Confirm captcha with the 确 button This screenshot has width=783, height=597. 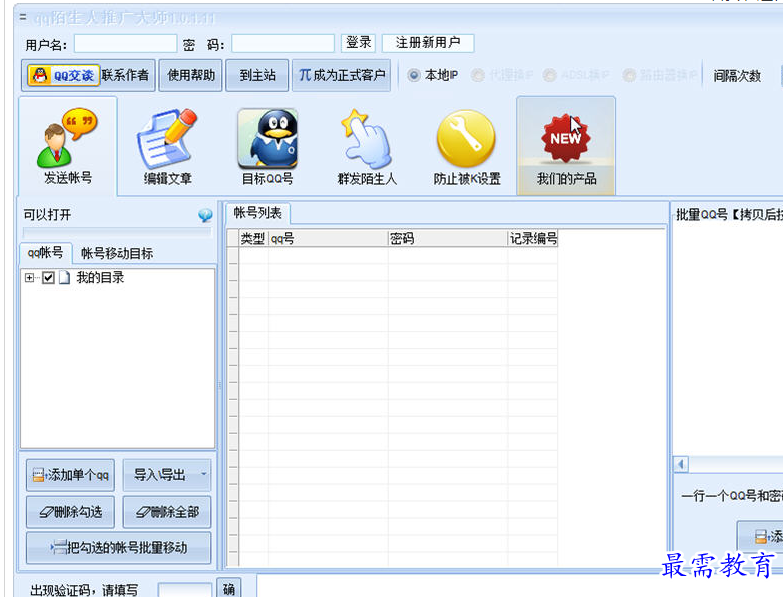[229, 589]
